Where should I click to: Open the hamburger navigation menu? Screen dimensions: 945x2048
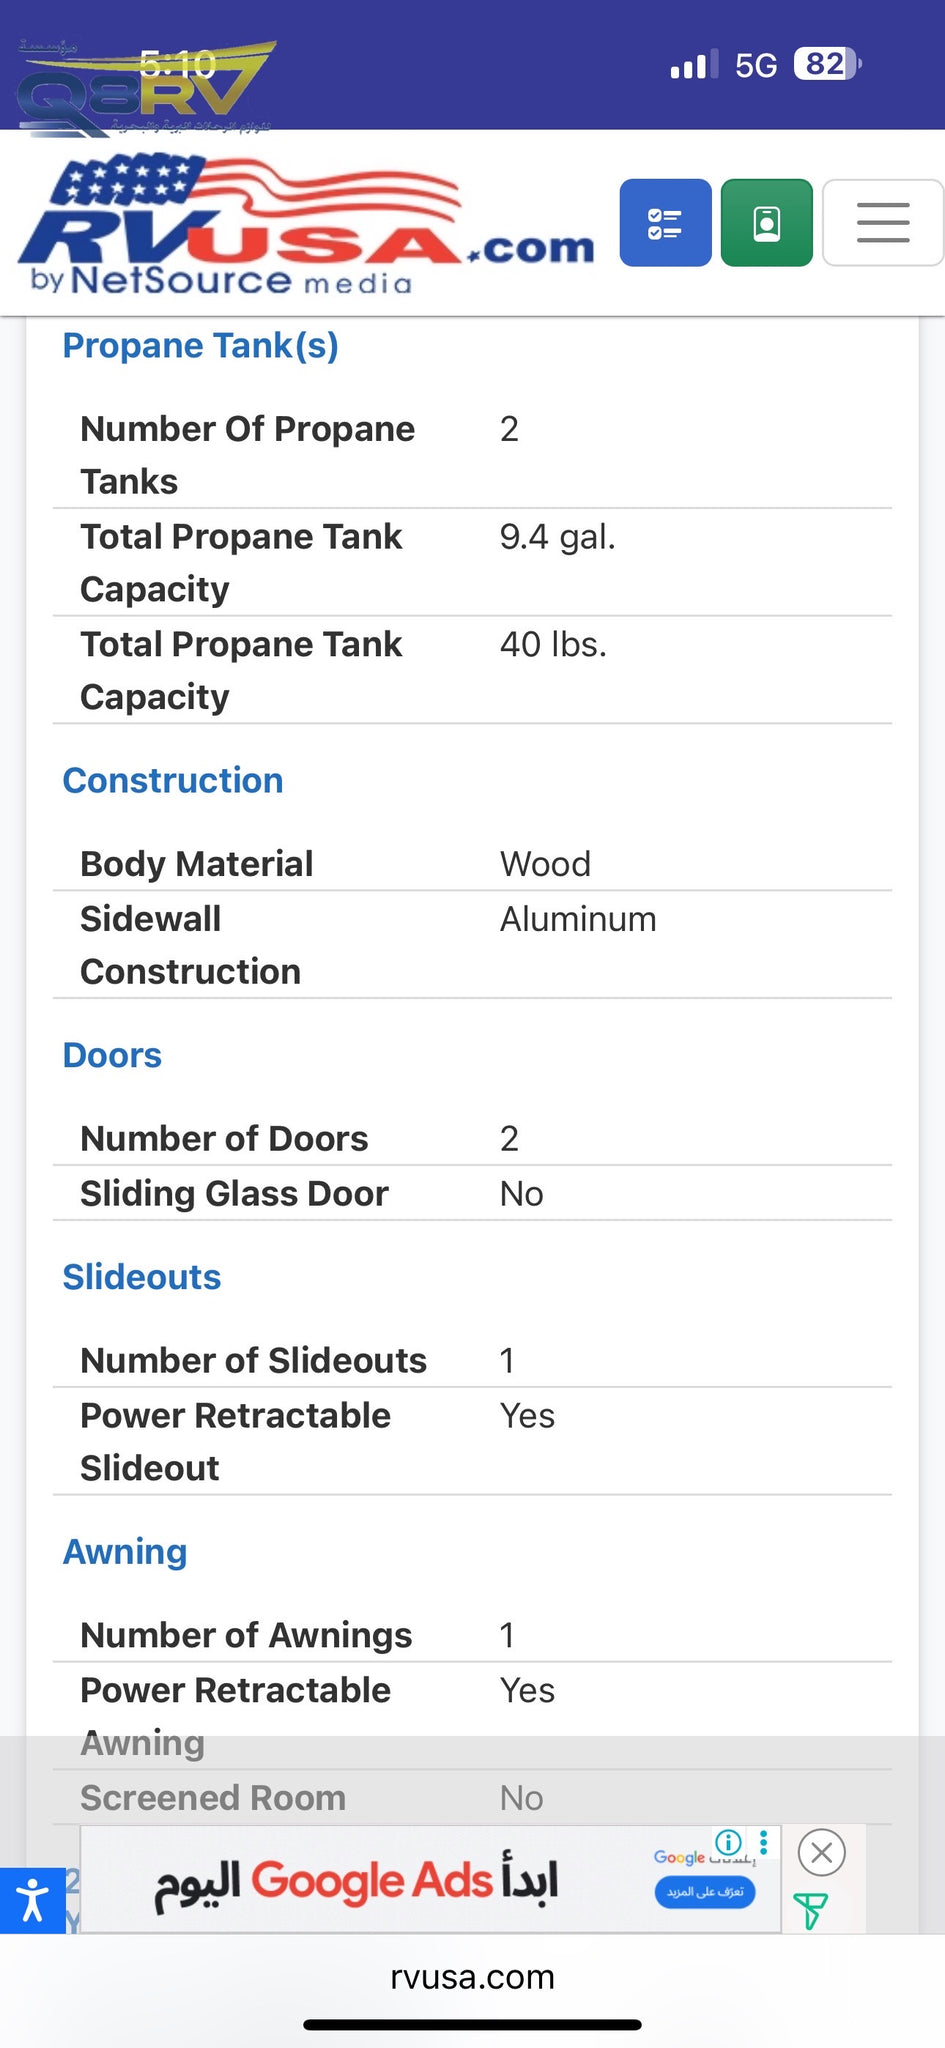pos(882,223)
